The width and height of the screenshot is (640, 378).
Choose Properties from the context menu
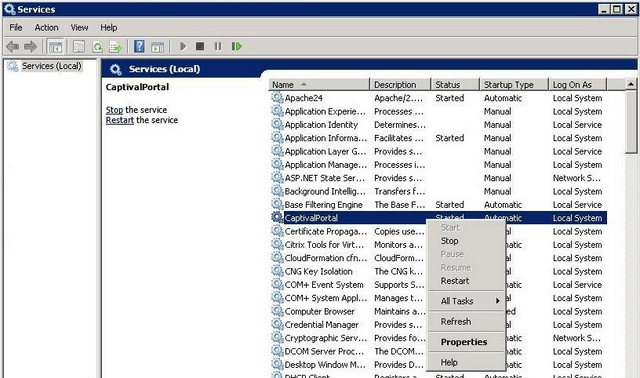point(464,342)
